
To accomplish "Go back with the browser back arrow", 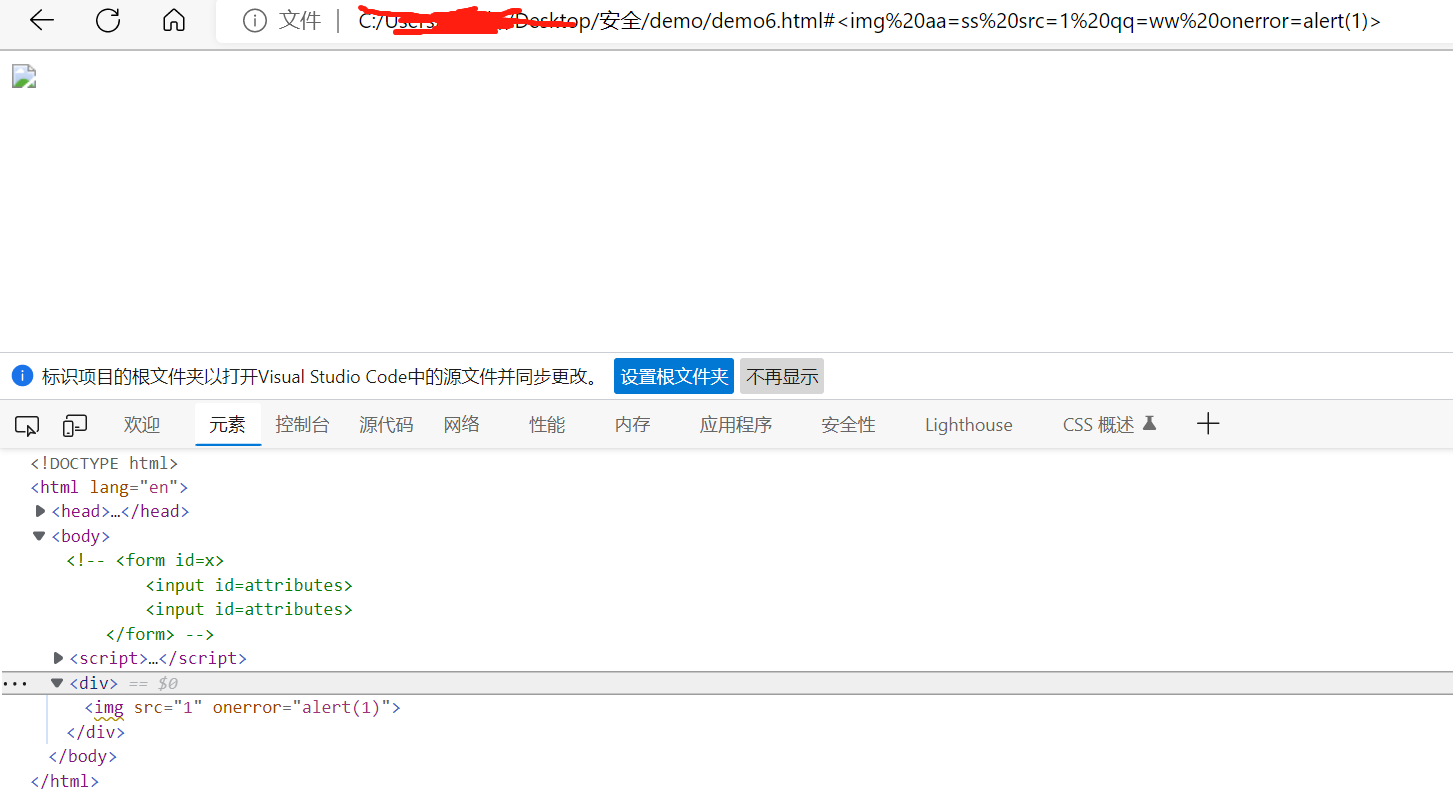I will 42,20.
